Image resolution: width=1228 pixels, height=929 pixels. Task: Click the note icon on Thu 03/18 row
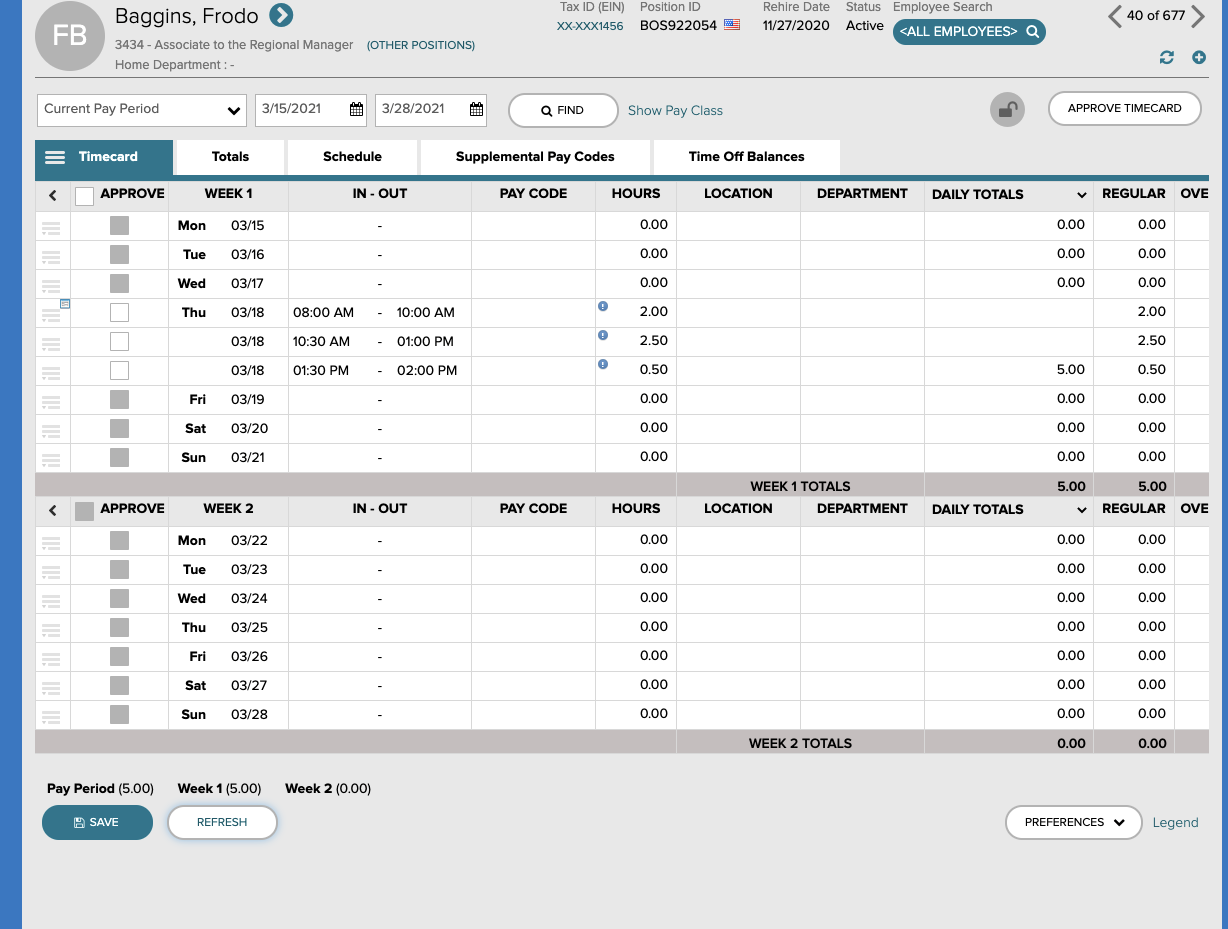pos(65,303)
